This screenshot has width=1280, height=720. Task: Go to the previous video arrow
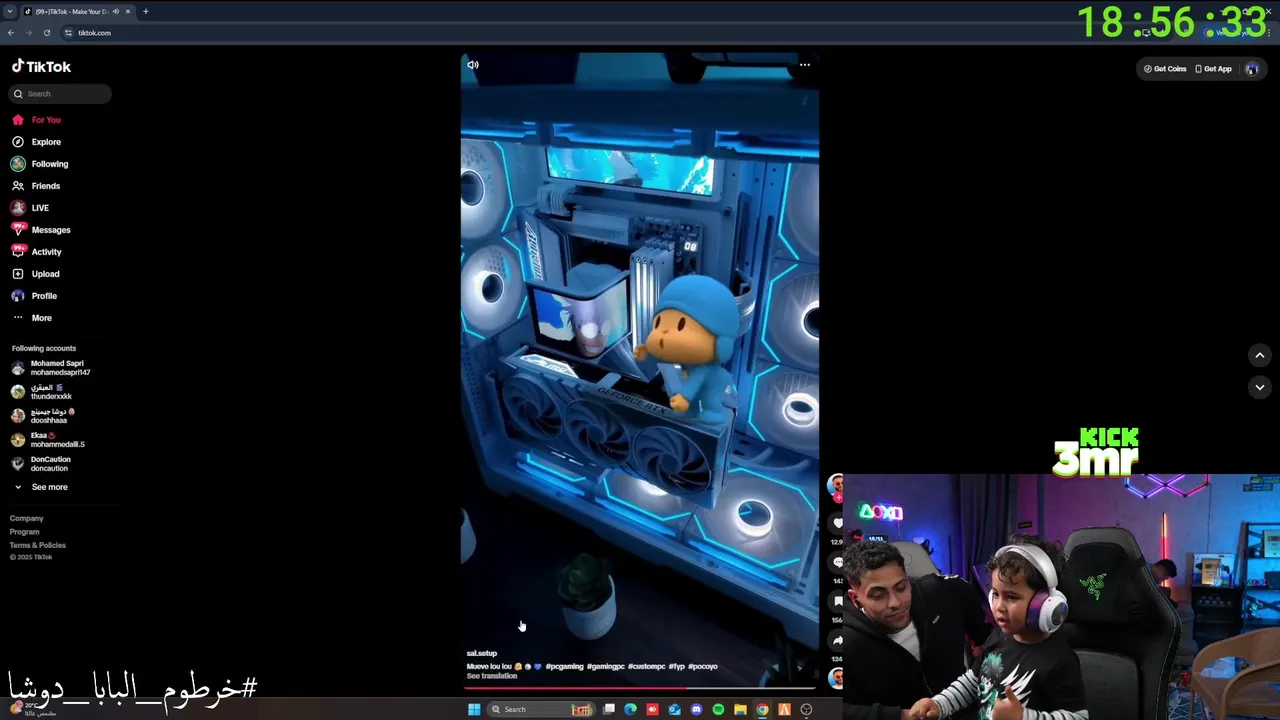coord(1260,356)
